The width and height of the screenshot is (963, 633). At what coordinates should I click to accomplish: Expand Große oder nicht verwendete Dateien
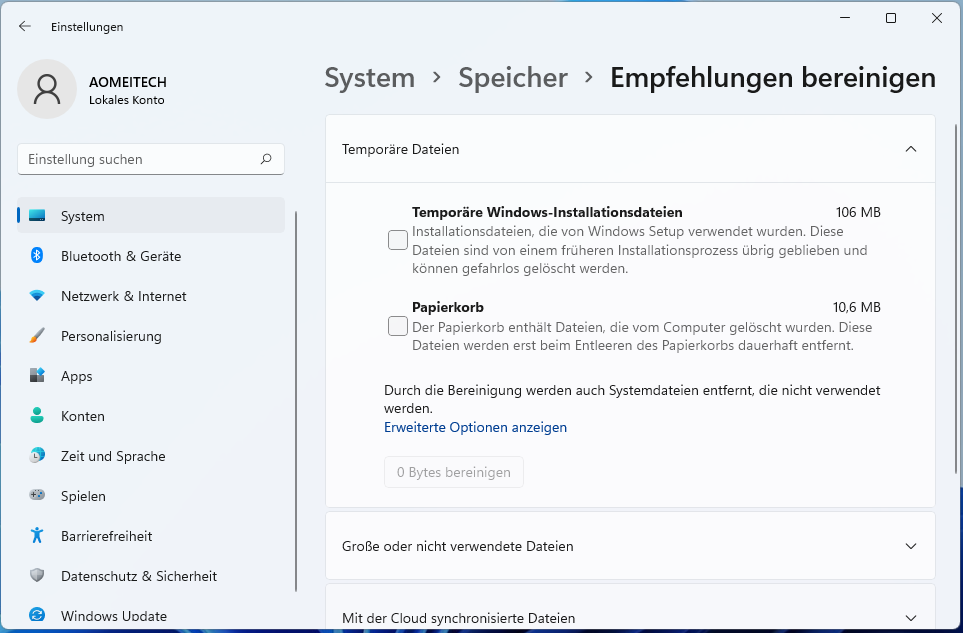coord(910,546)
